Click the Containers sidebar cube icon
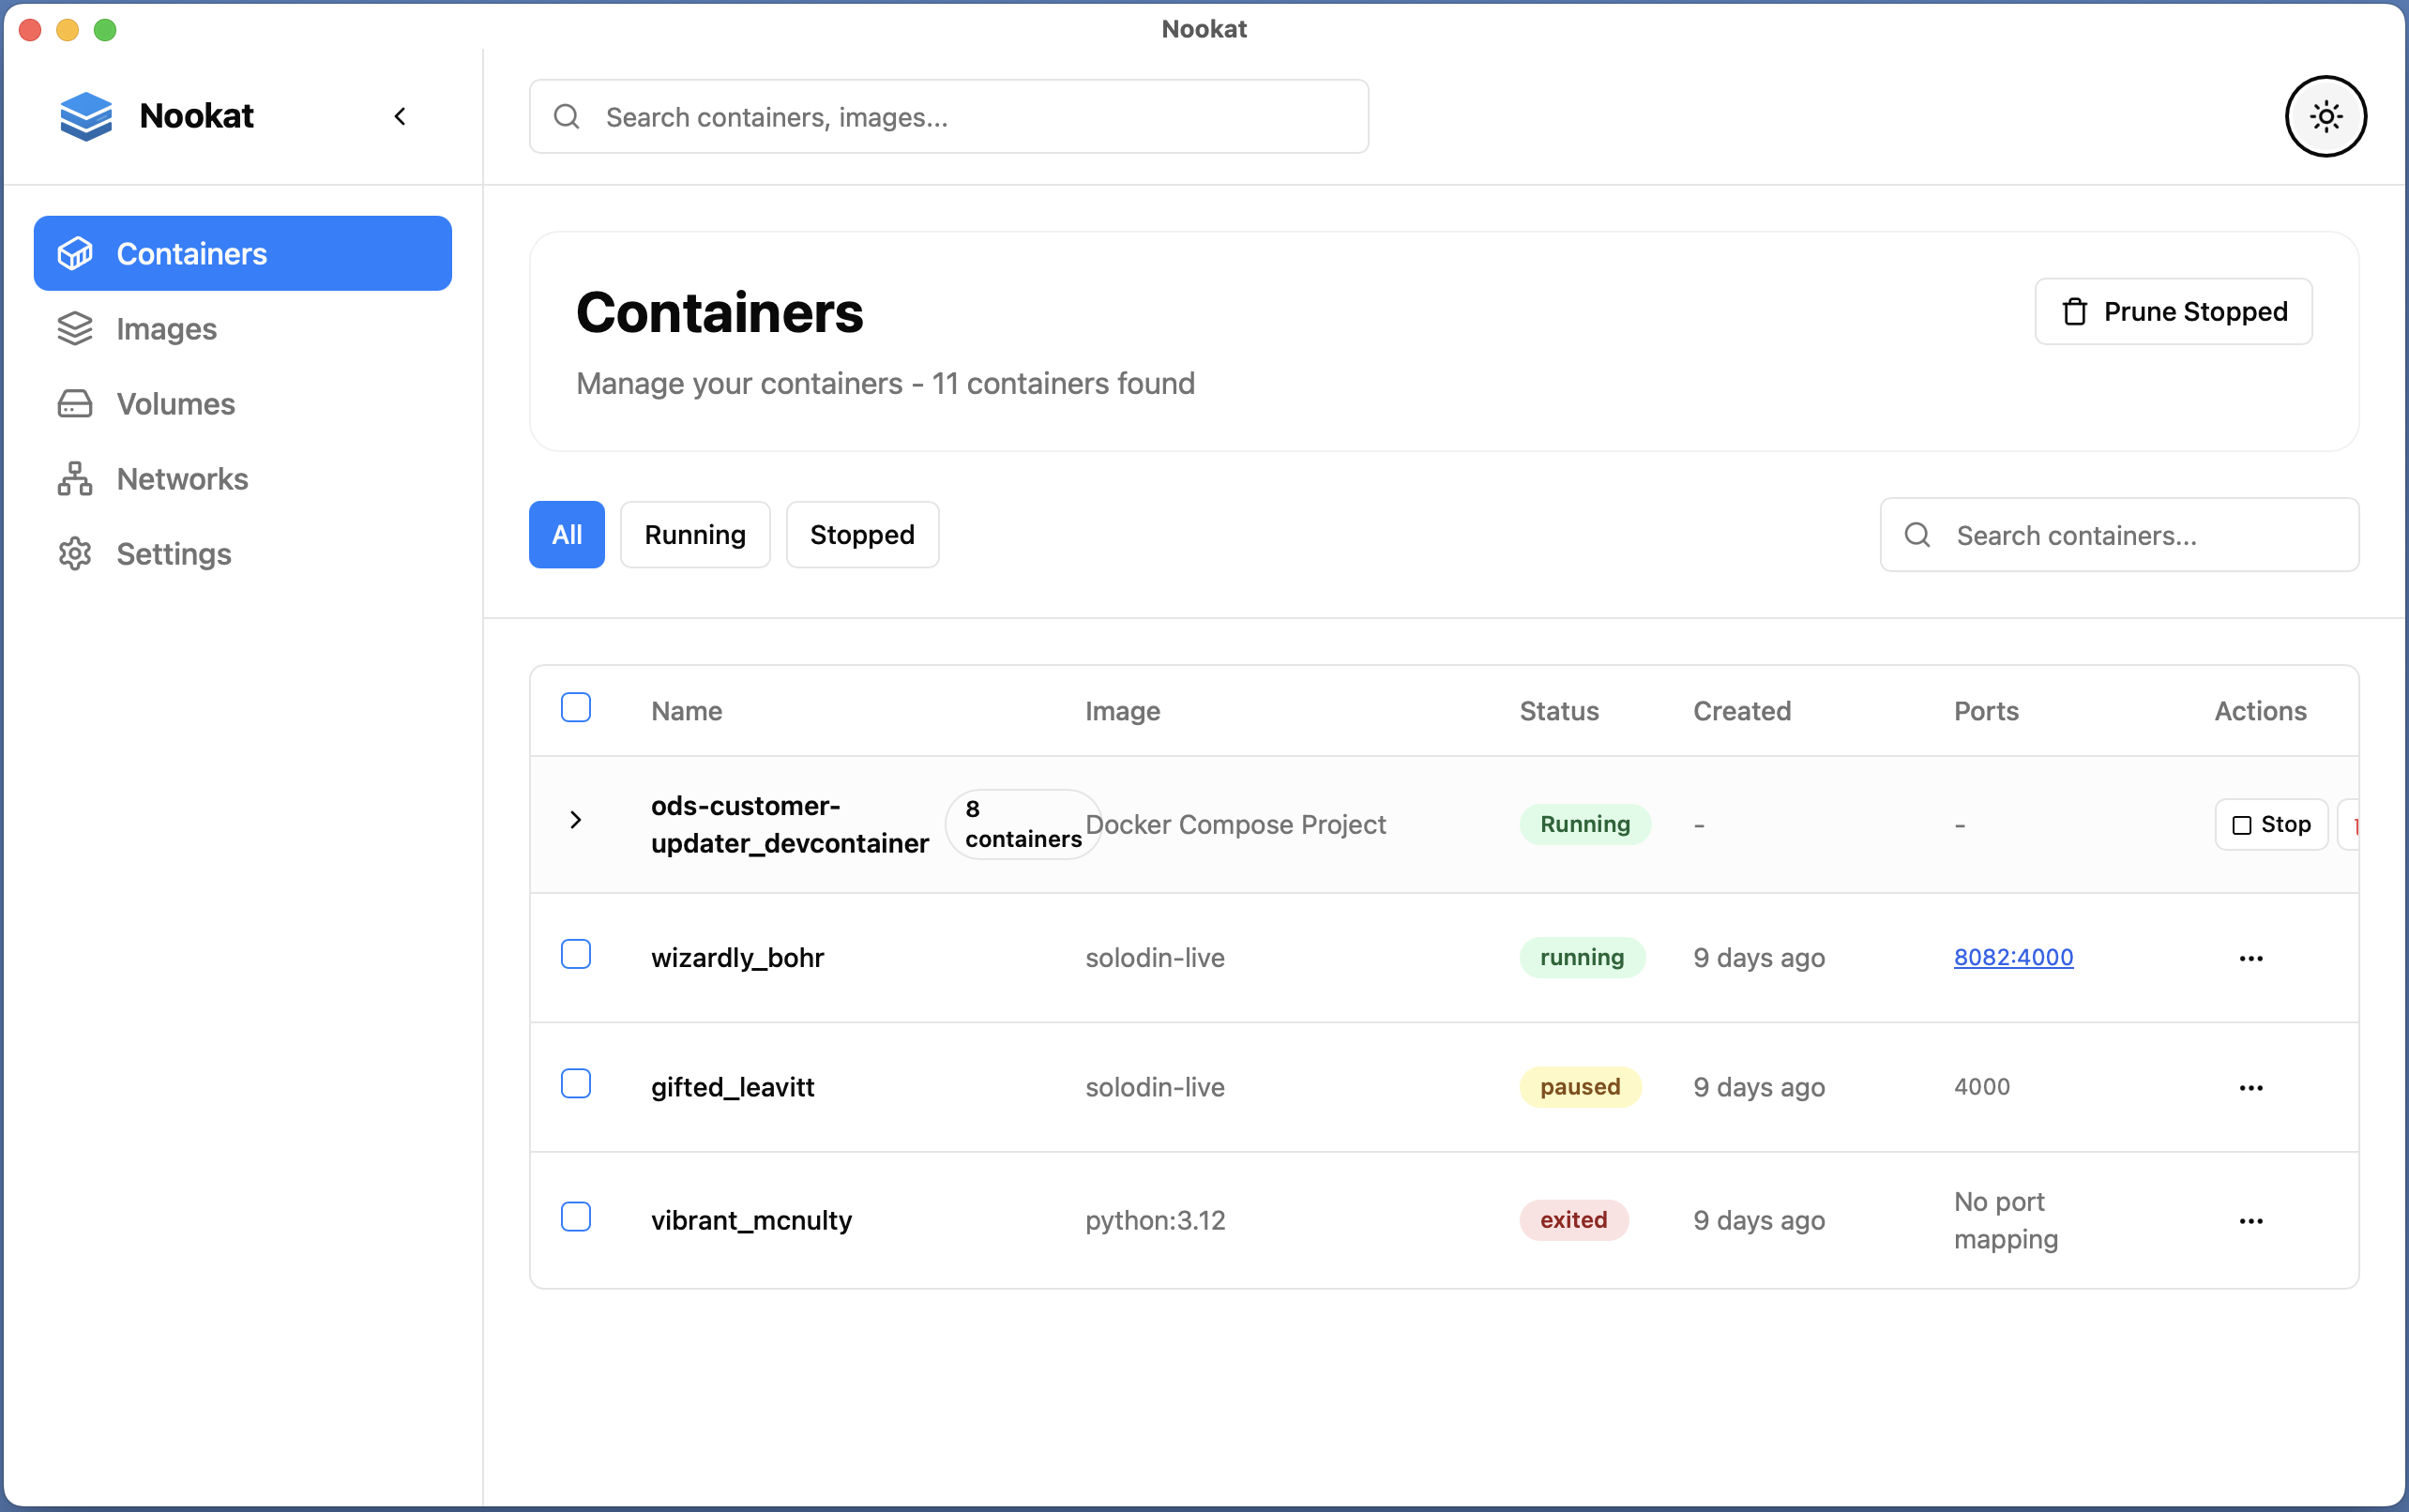This screenshot has width=2409, height=1512. 75,254
